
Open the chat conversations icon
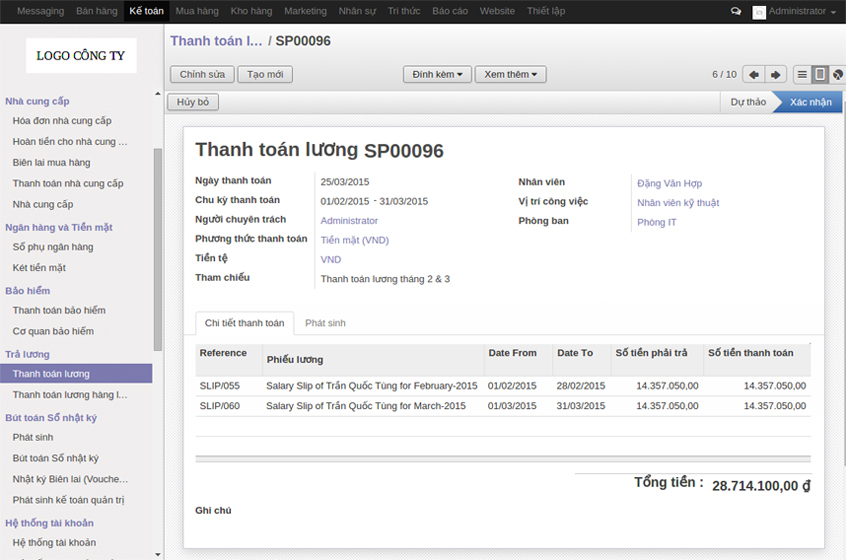pyautogui.click(x=736, y=11)
